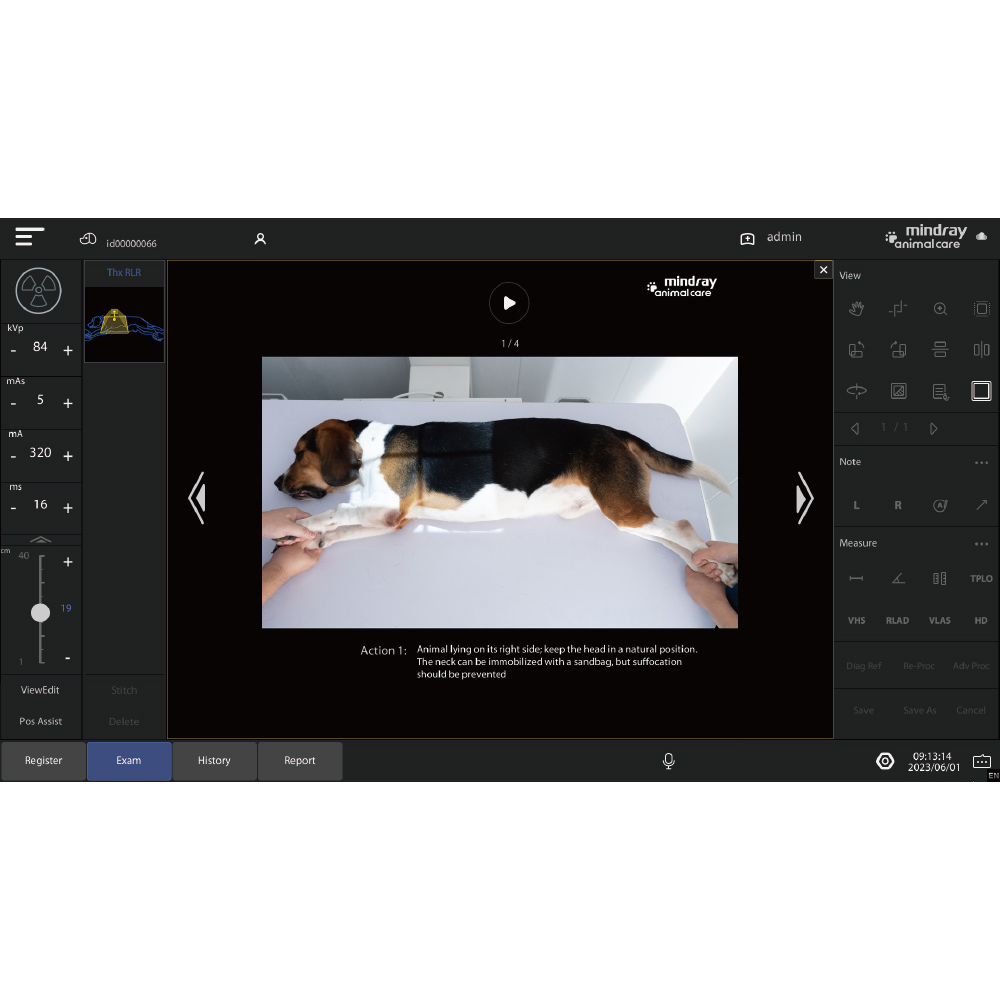Click the thickness slider knob

[41, 613]
